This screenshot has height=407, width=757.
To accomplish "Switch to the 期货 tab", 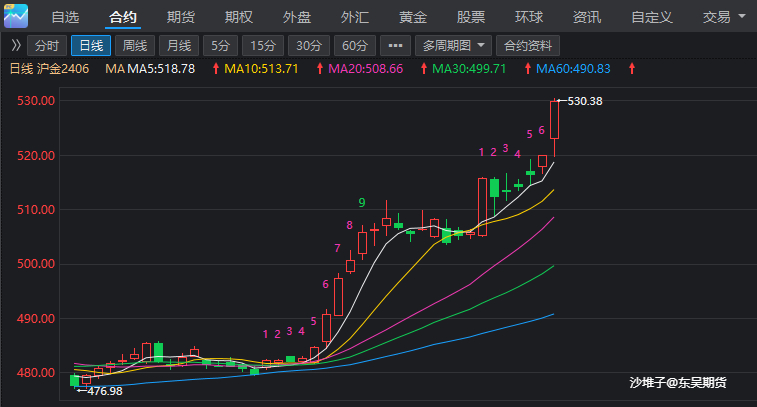I will (181, 17).
